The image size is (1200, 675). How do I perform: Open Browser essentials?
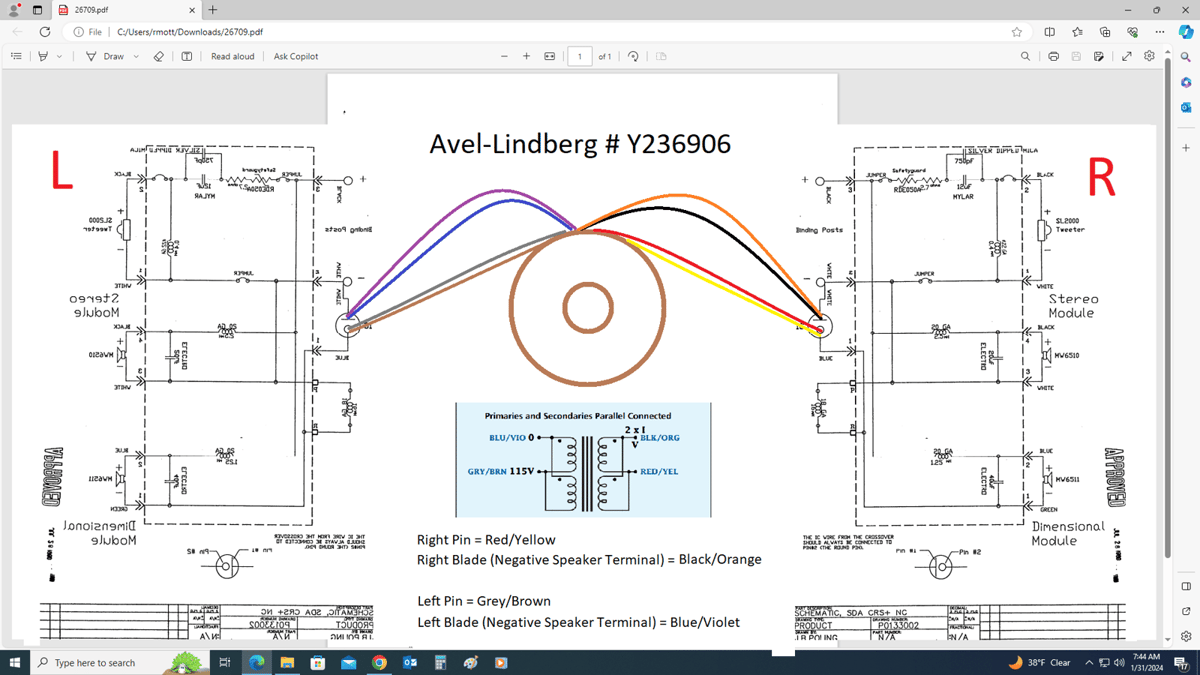(1132, 32)
